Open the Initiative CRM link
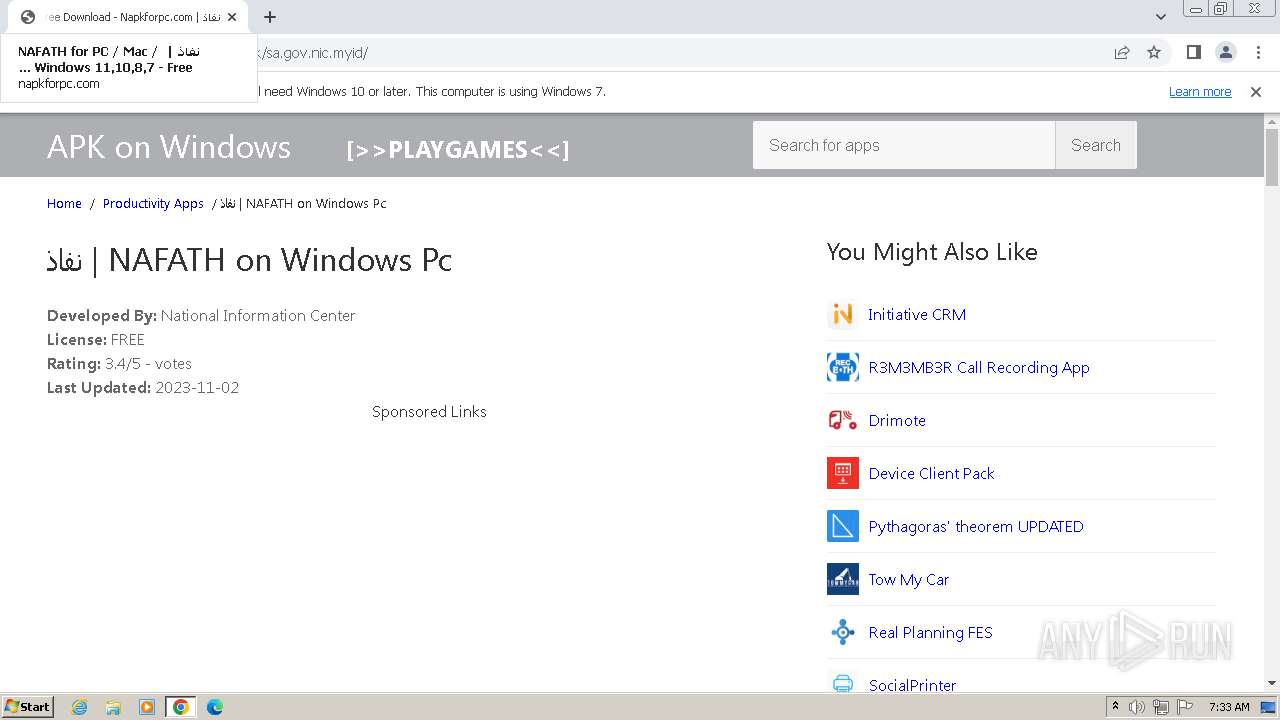The height and width of the screenshot is (720, 1280). point(917,314)
